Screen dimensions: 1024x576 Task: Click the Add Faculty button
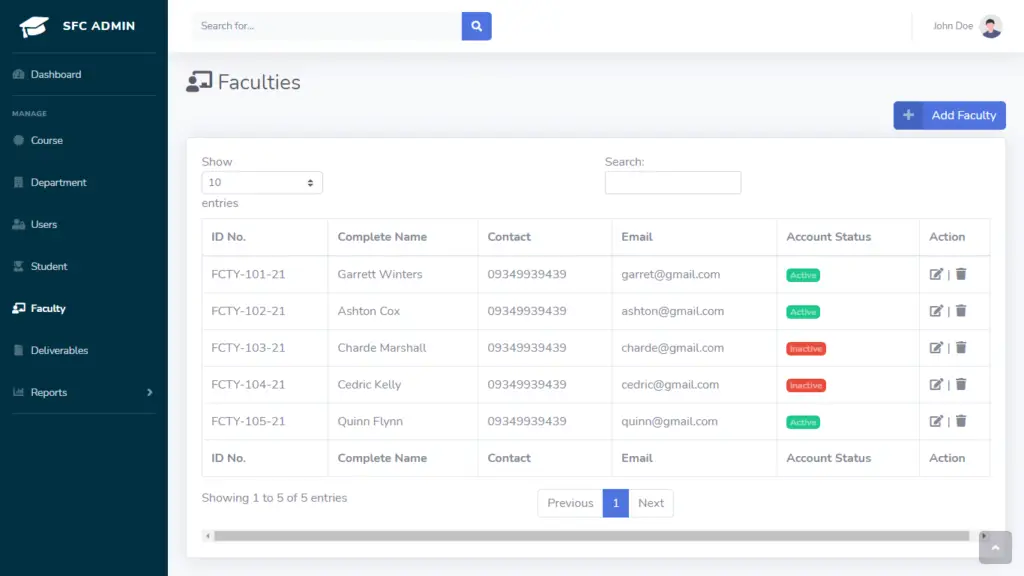tap(948, 115)
